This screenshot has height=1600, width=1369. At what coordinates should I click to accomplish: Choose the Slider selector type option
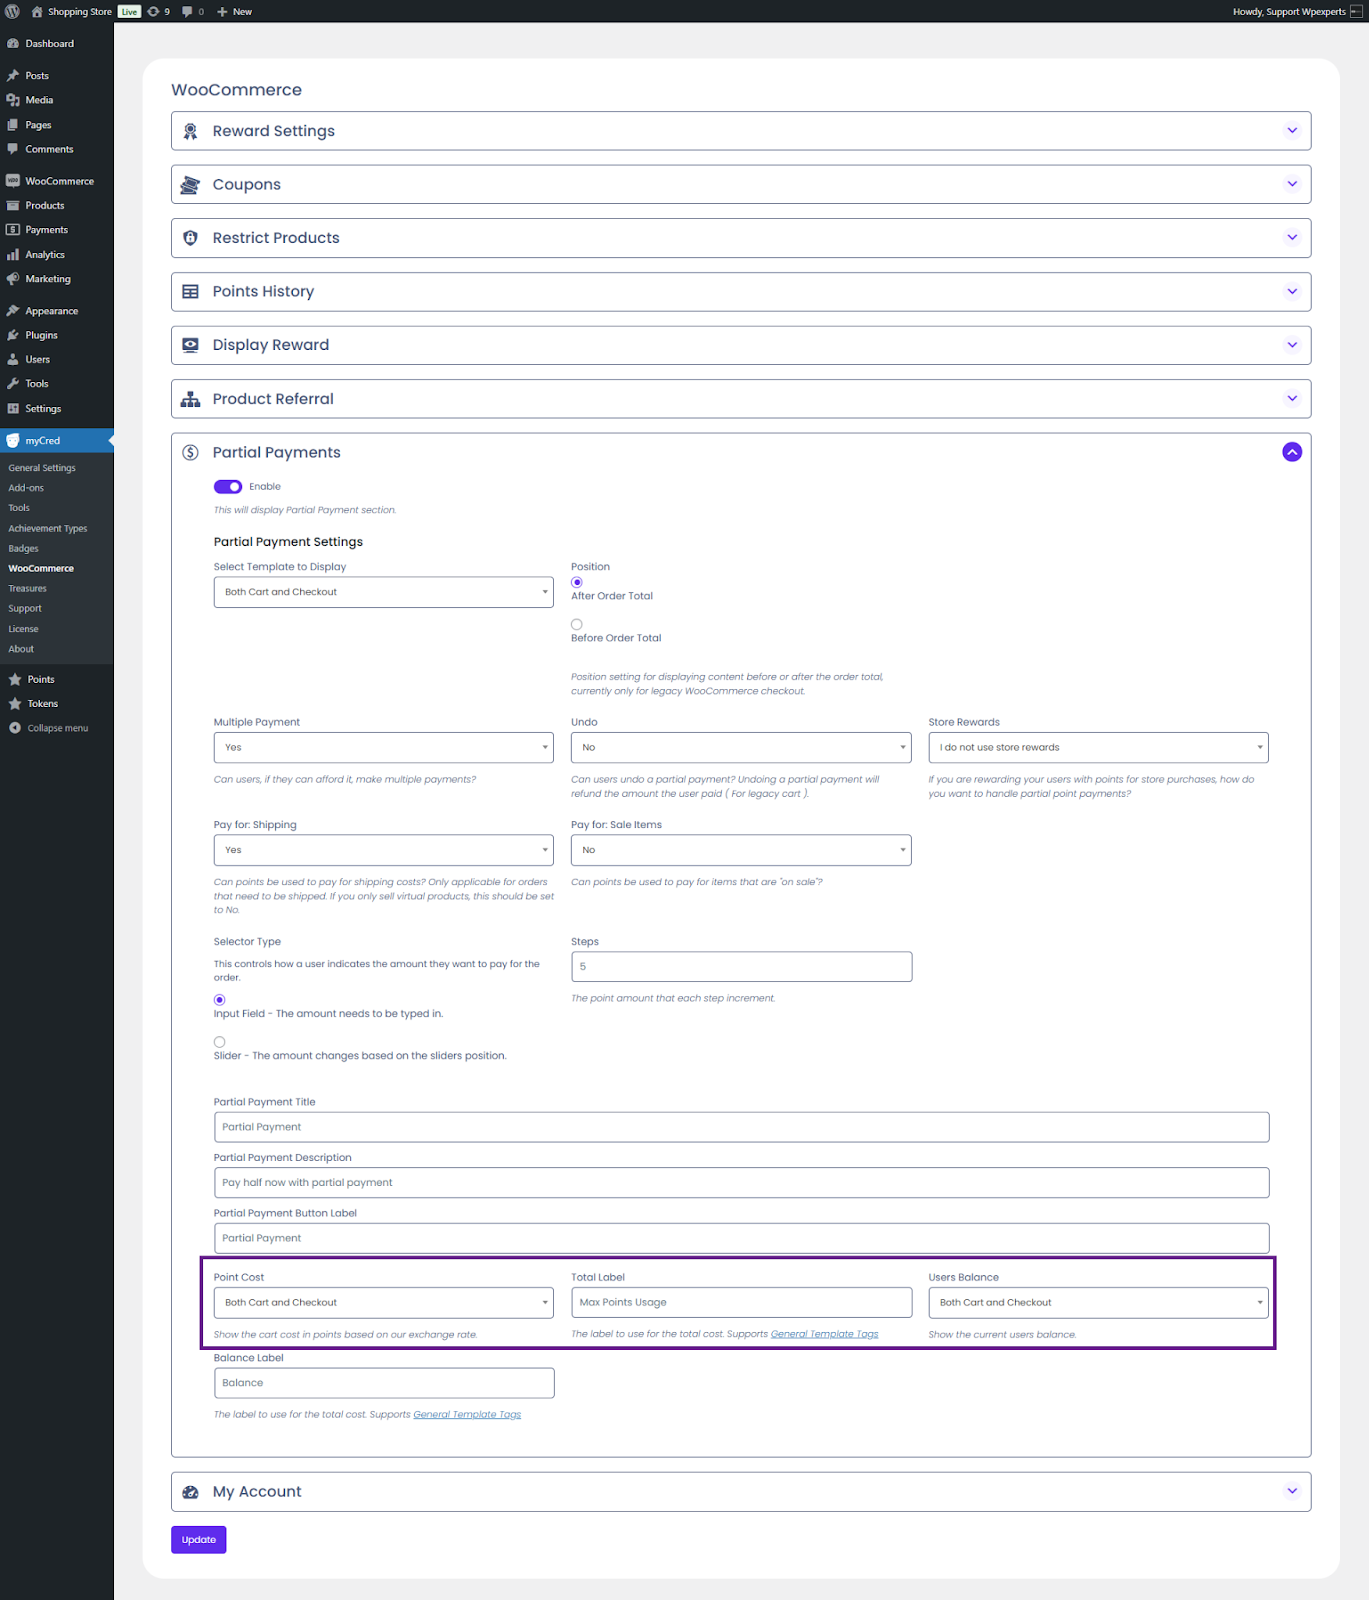click(220, 1042)
